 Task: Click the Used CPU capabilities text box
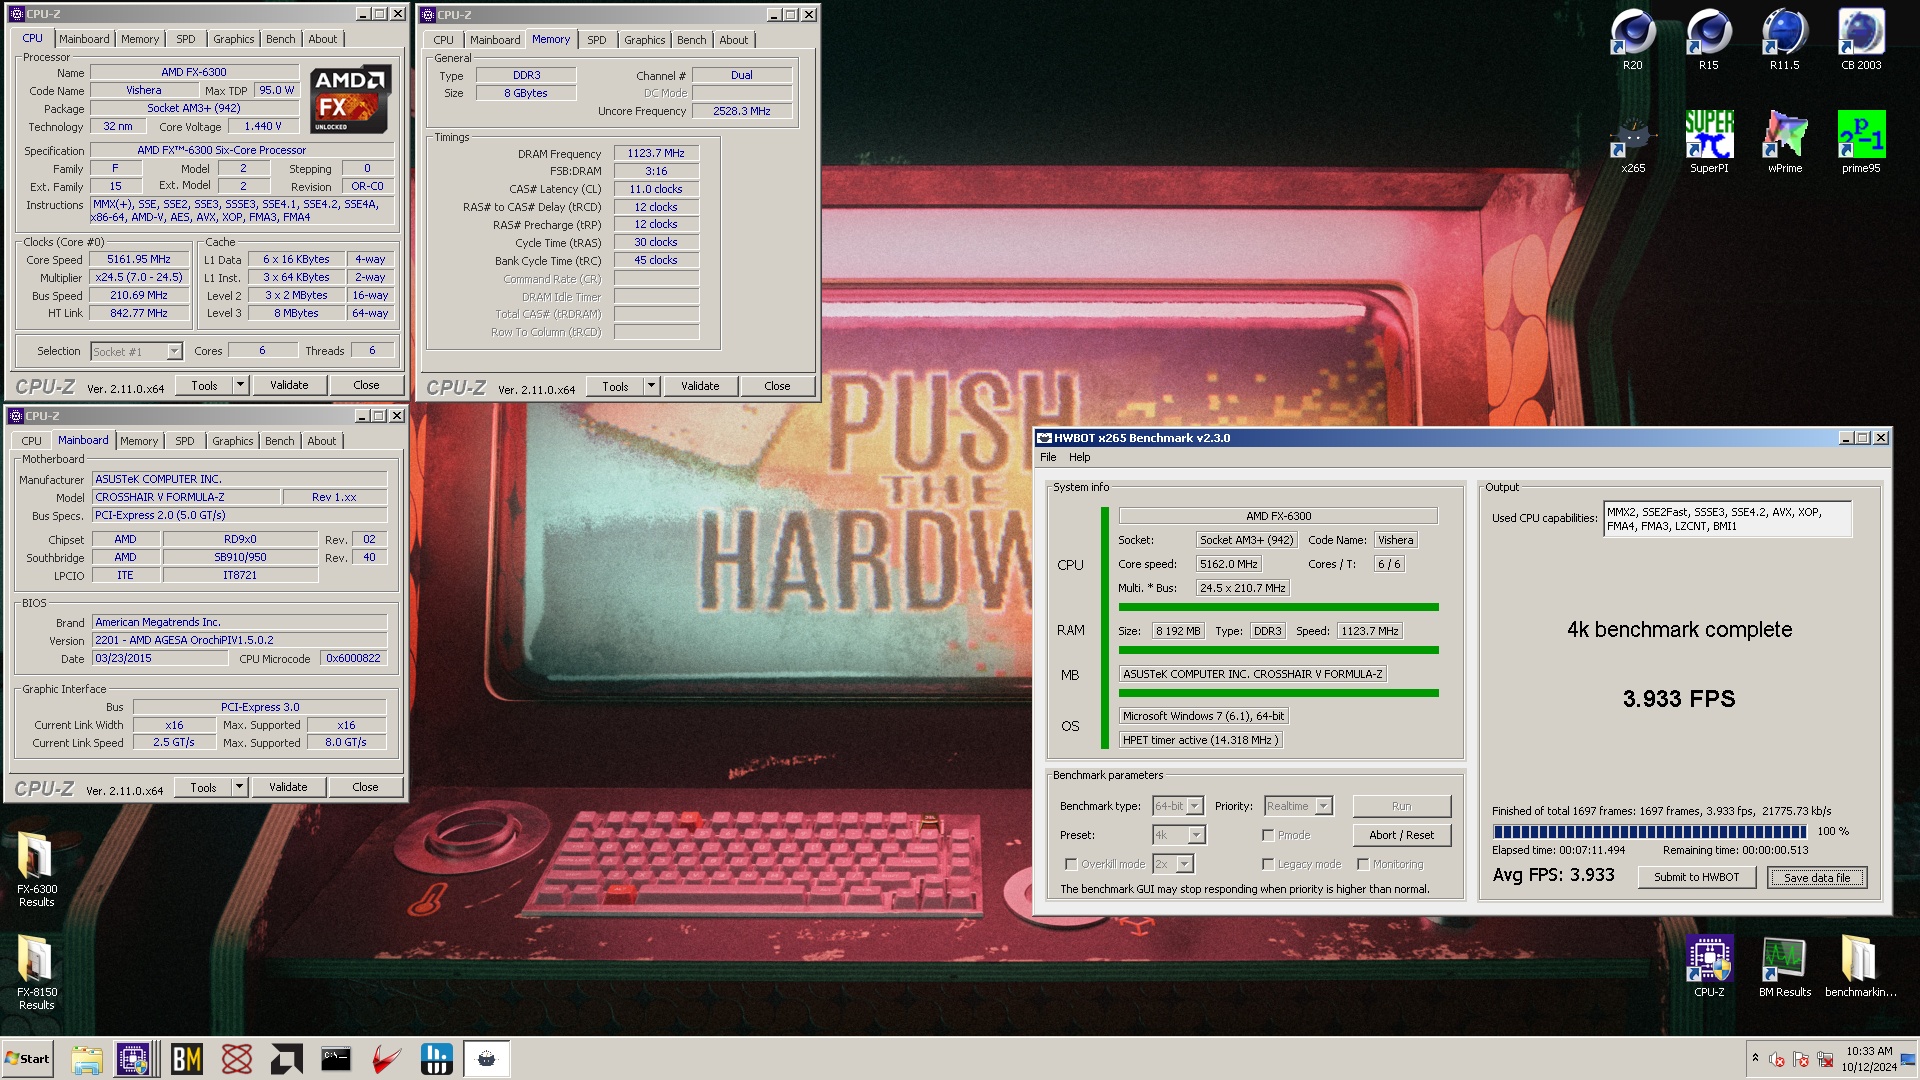(1727, 519)
